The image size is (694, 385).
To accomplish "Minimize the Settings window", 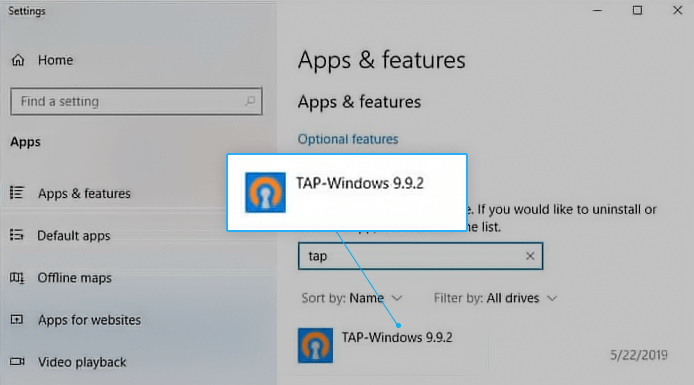I will 598,10.
